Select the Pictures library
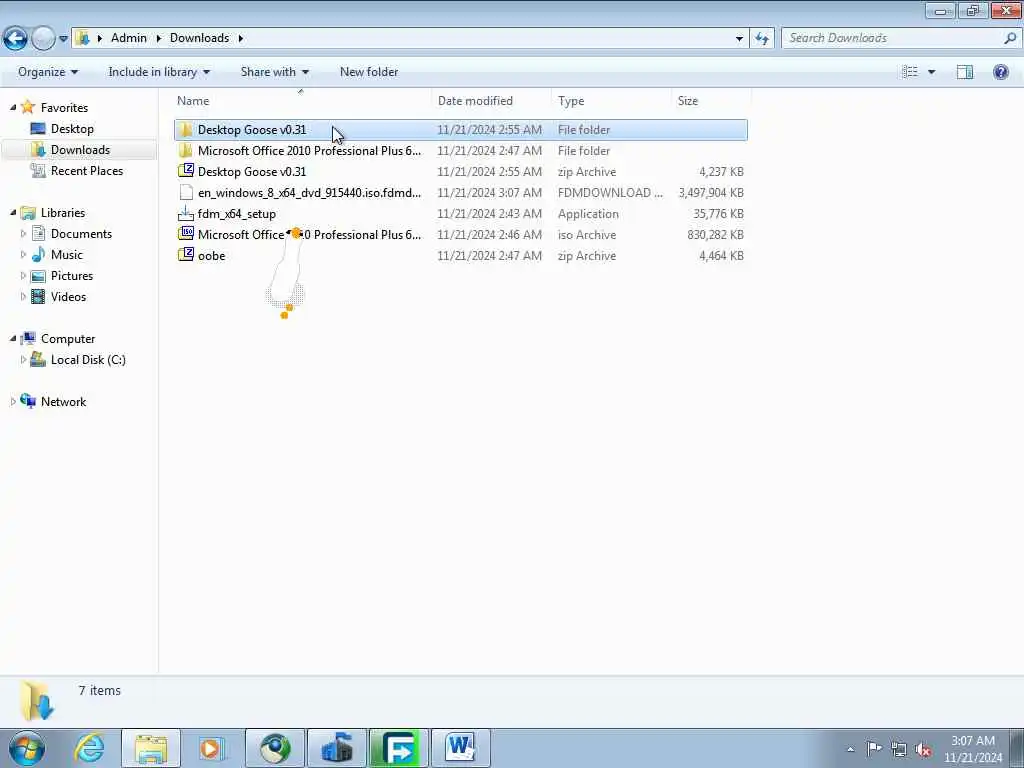This screenshot has width=1024, height=768. (71, 276)
